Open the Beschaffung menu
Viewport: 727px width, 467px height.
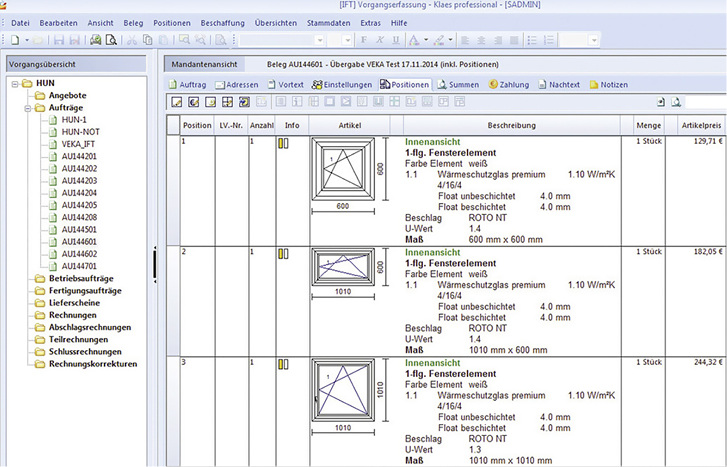coord(221,23)
